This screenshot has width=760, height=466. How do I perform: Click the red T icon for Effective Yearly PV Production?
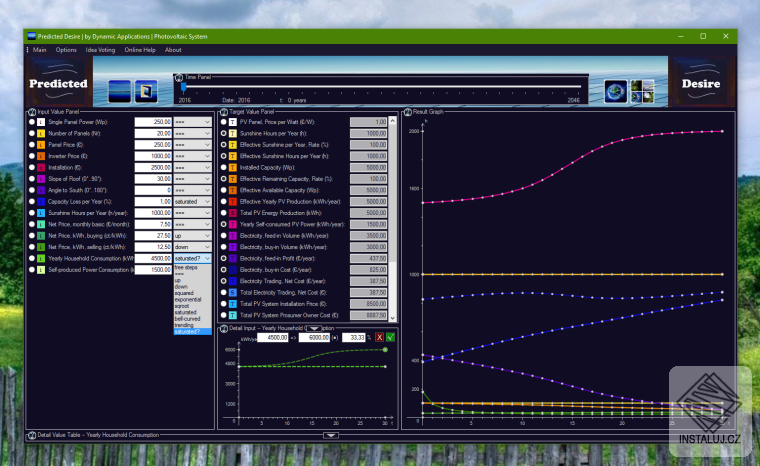coord(233,202)
